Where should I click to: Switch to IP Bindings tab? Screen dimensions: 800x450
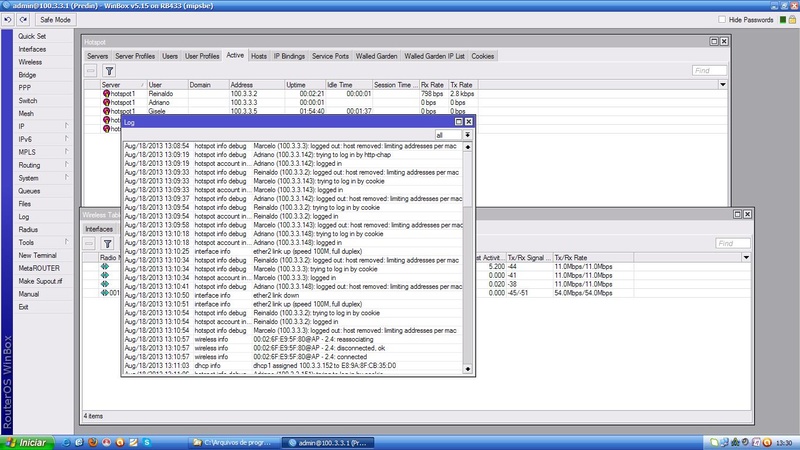[289, 56]
